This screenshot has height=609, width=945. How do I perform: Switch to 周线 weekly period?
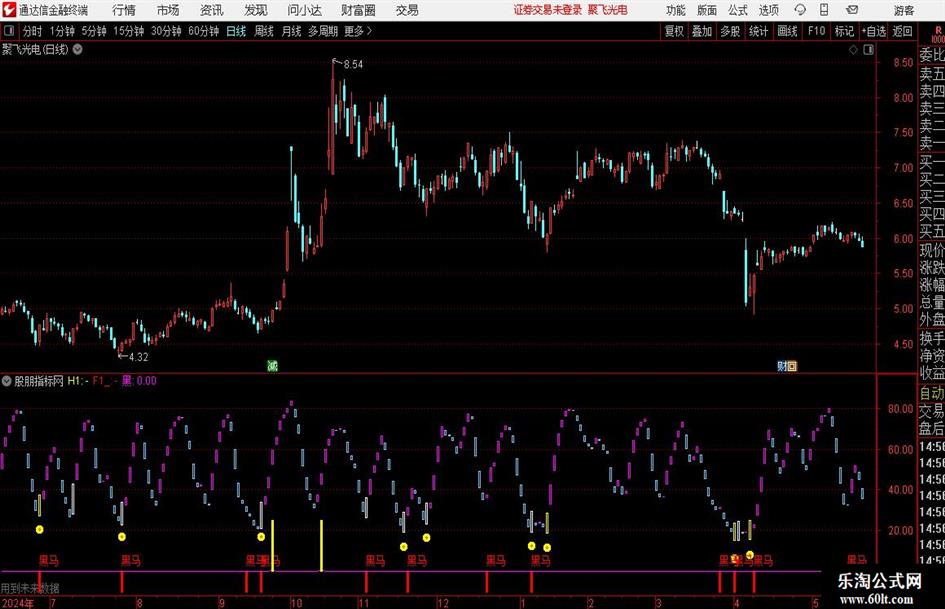[x=263, y=31]
